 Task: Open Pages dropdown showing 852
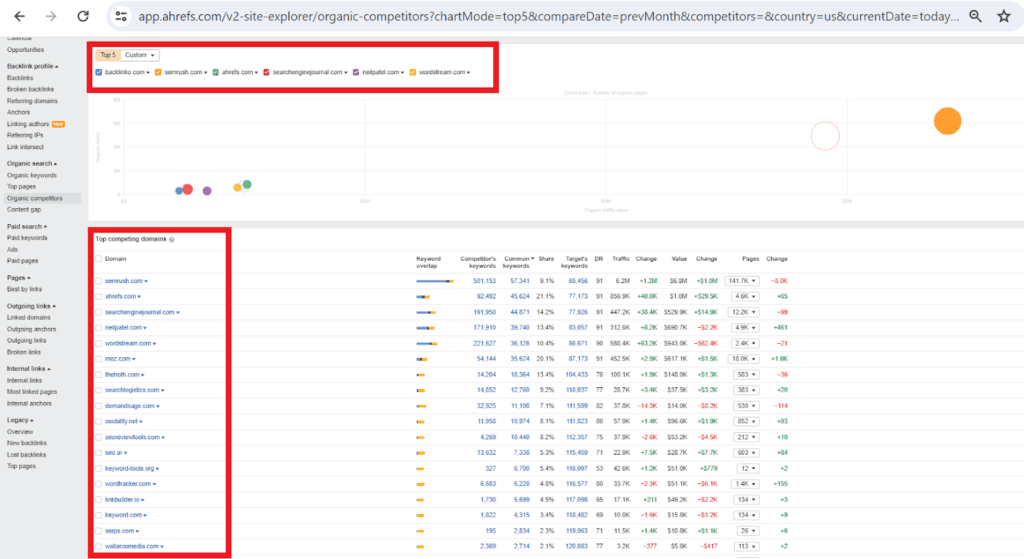pos(746,422)
